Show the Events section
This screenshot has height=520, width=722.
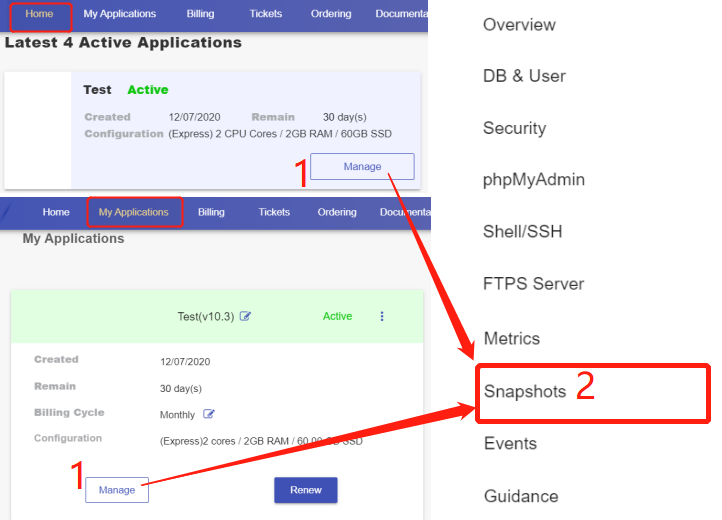tap(509, 443)
